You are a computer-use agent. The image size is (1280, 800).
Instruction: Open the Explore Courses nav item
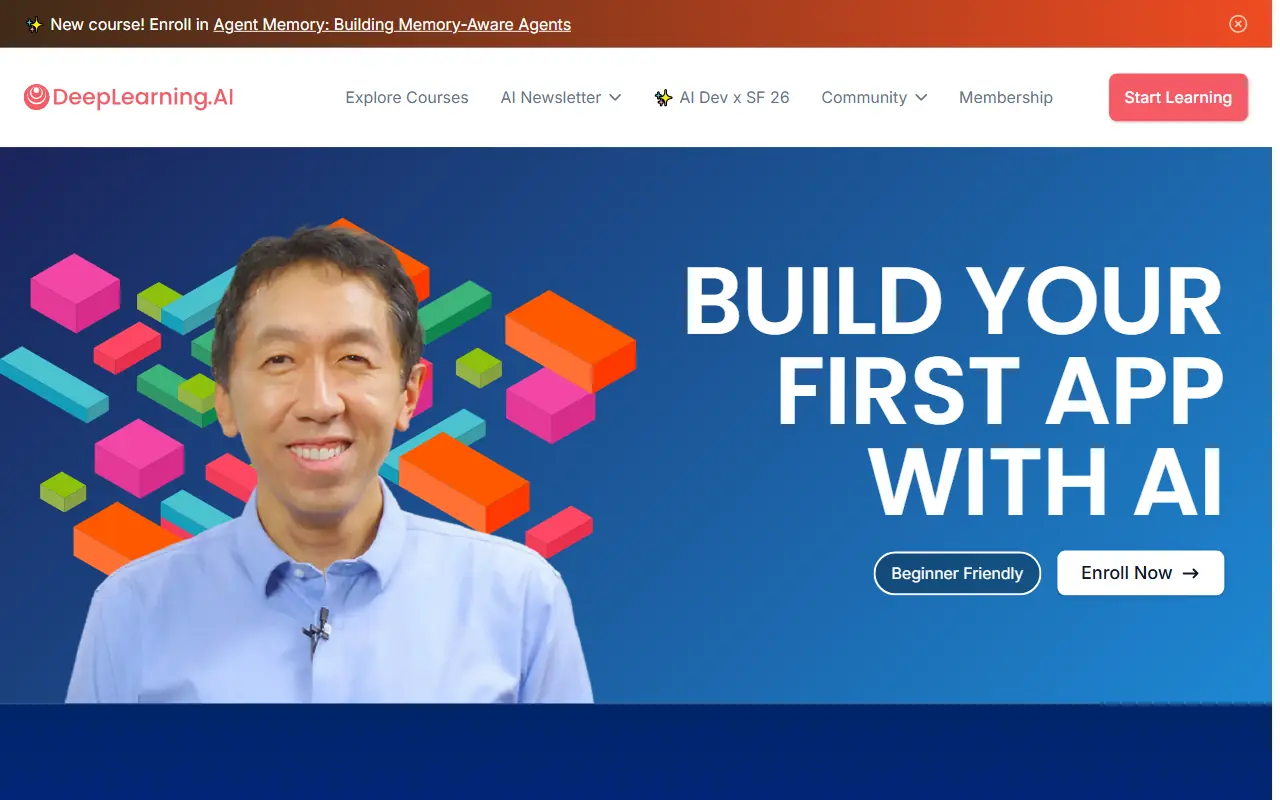click(x=406, y=97)
